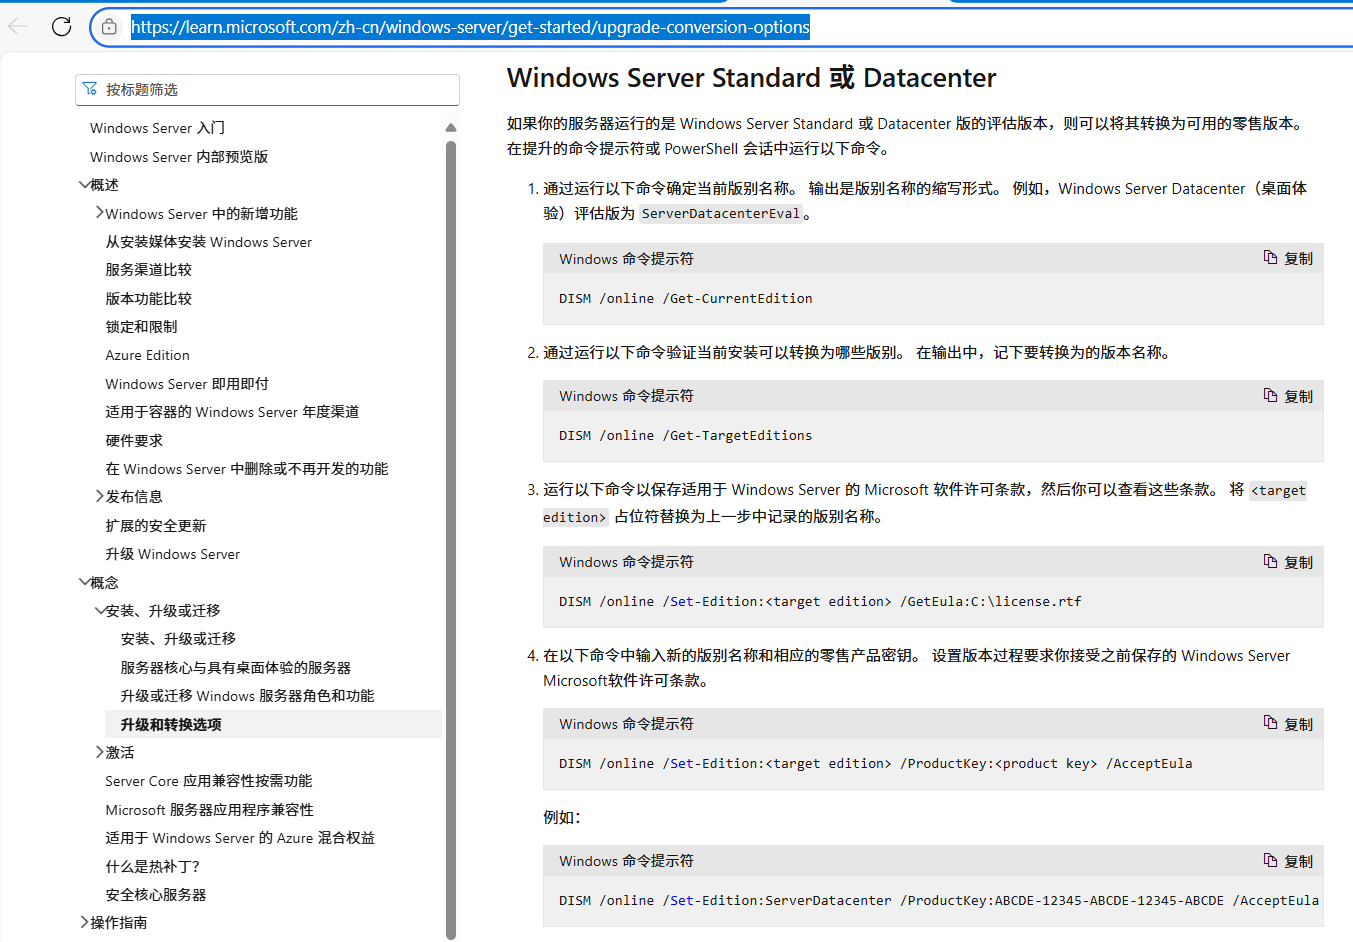Click the heading Windows Server Standard 或 Datacenter

point(751,78)
